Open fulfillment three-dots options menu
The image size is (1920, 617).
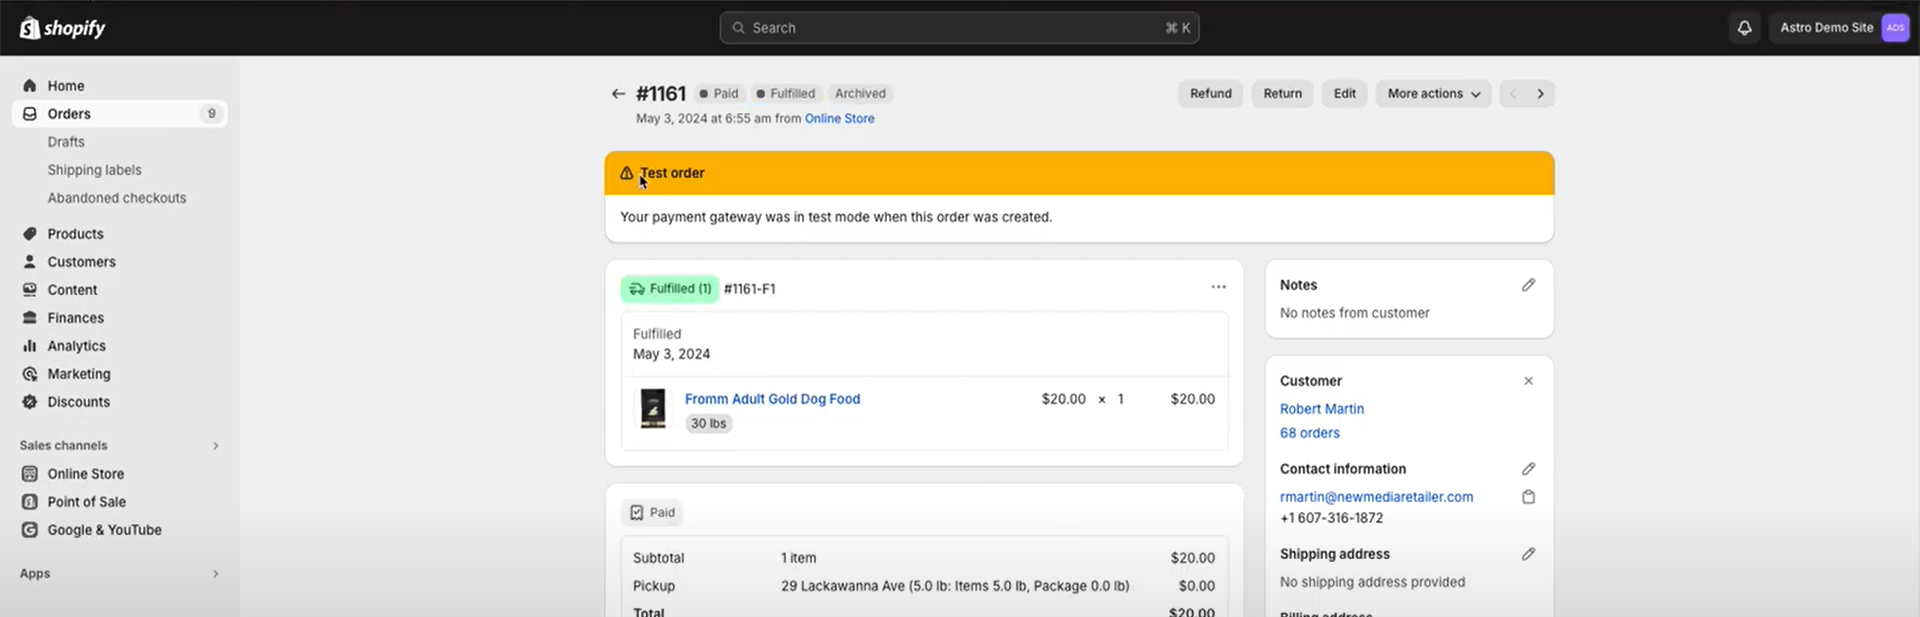coord(1218,287)
